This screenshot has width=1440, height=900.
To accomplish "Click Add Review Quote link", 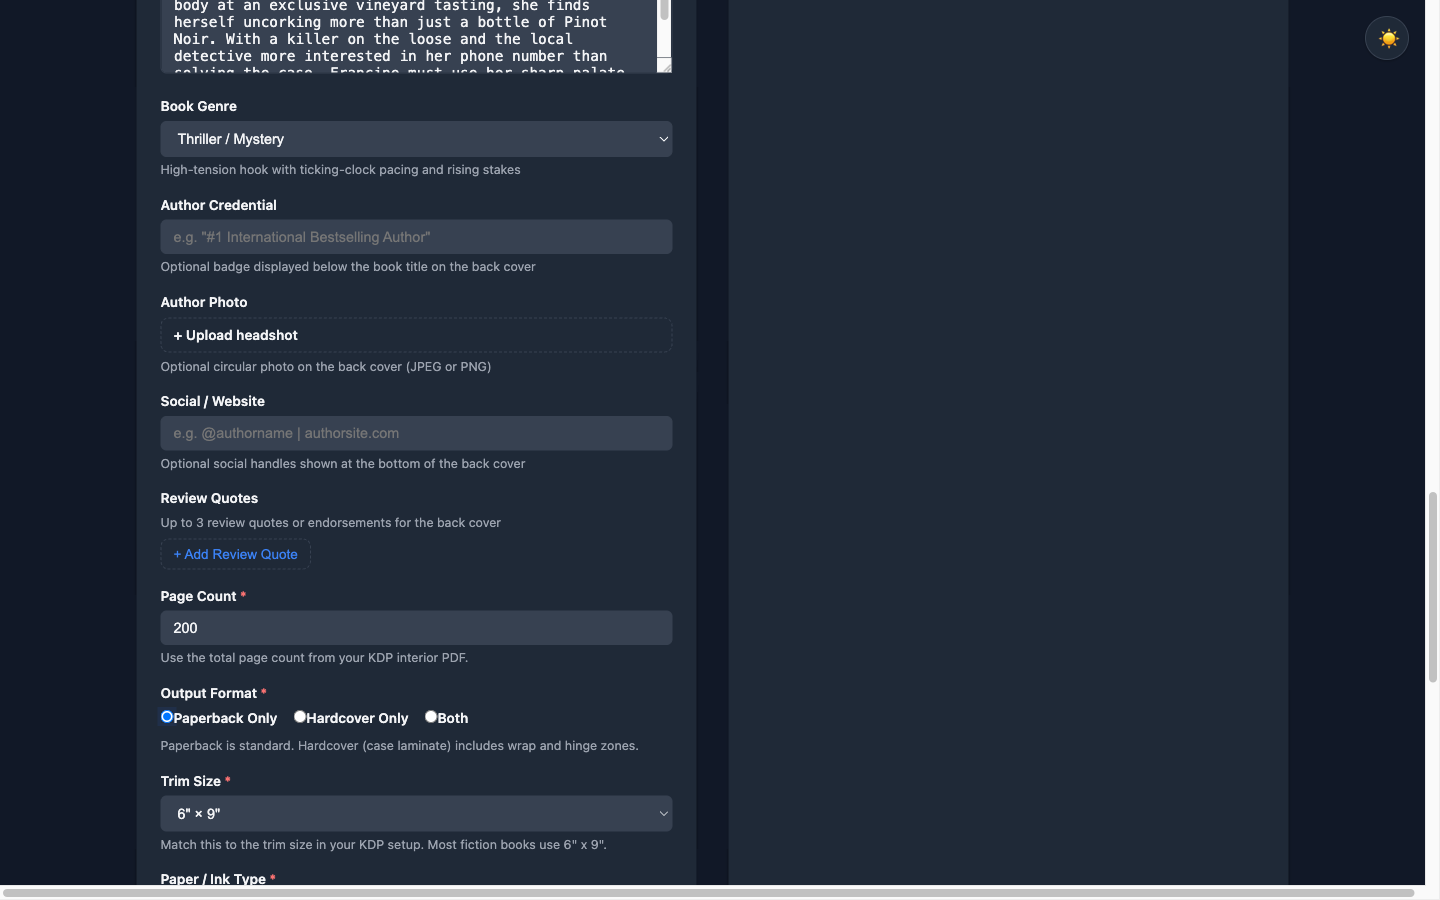I will point(235,554).
